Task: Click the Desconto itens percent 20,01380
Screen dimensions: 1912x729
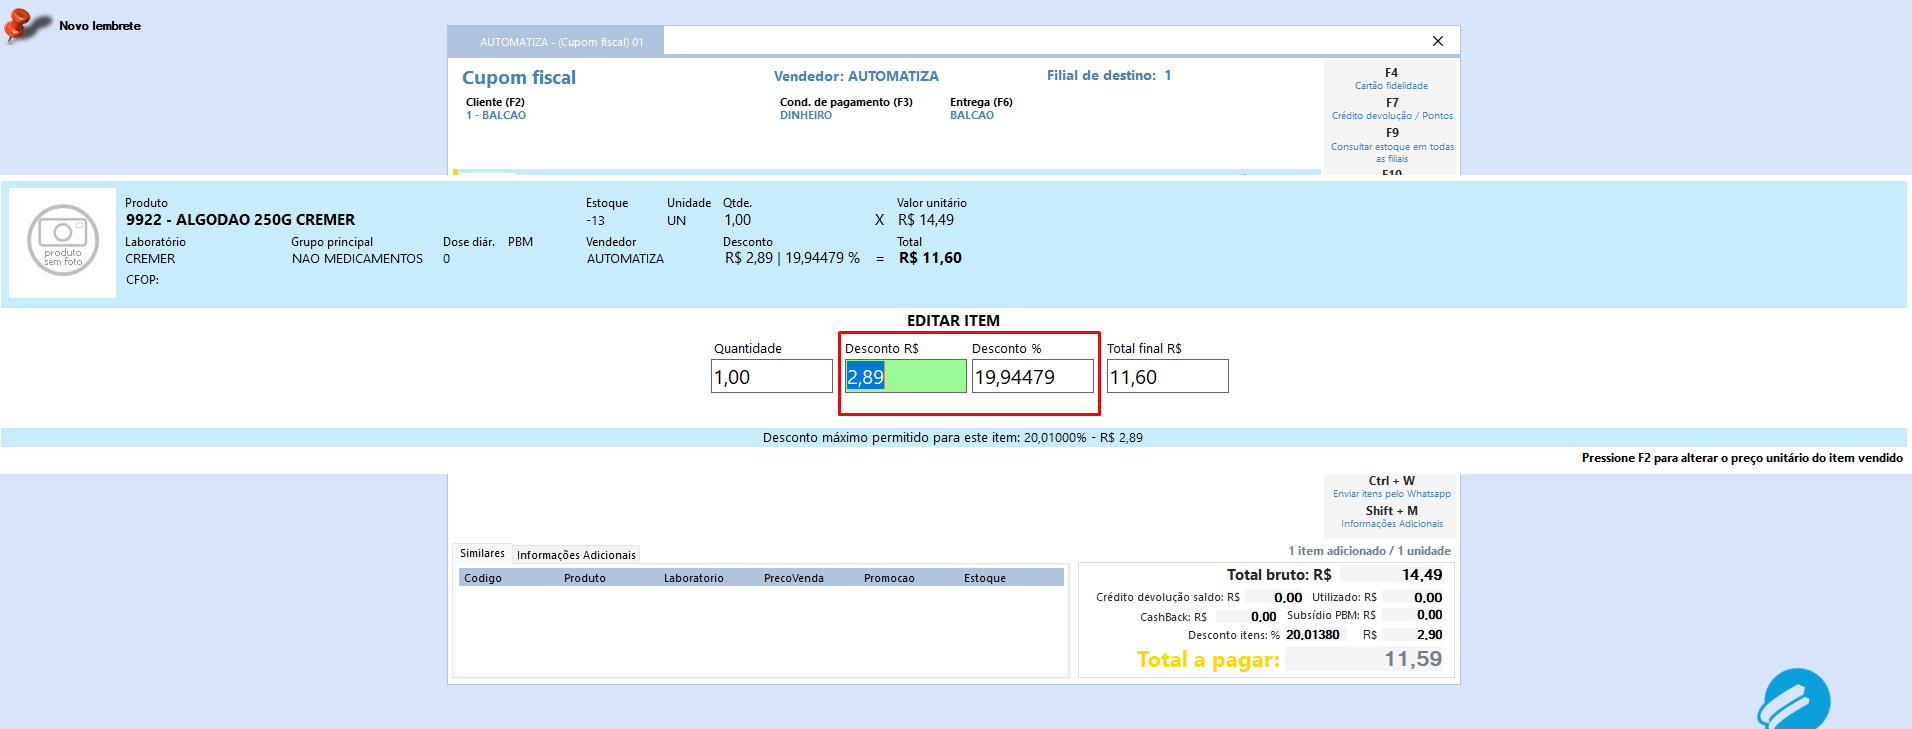Action: pos(1313,635)
